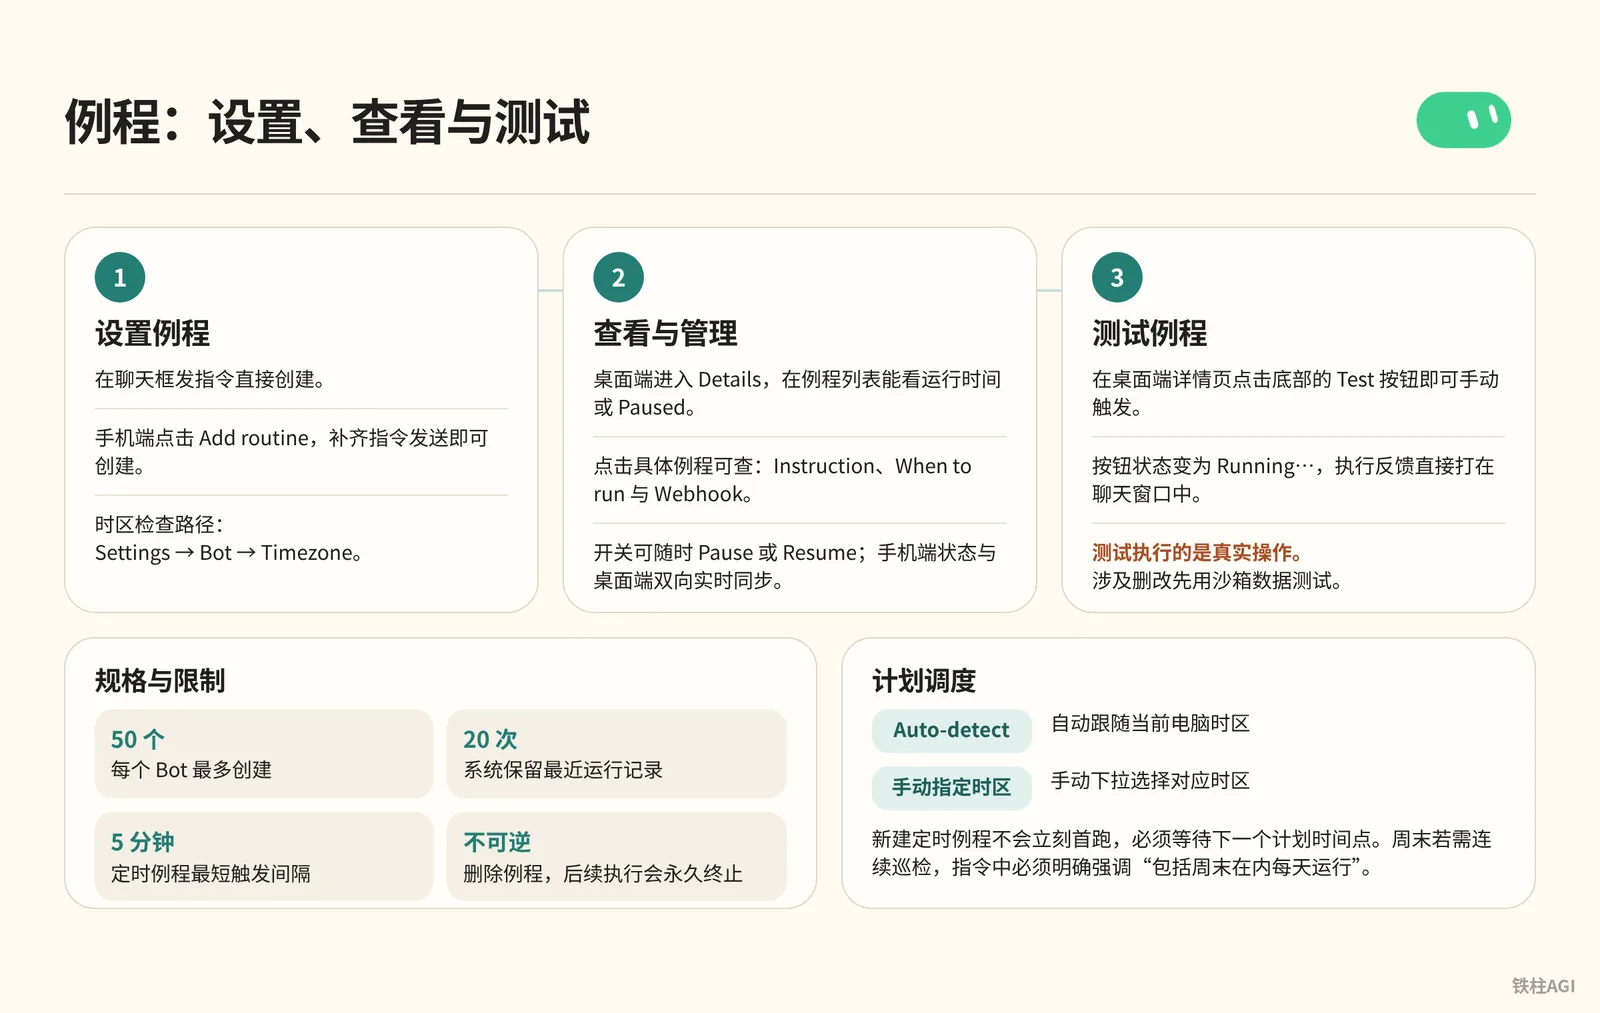Click the step 2 number circle
The image size is (1600, 1013).
click(x=618, y=277)
